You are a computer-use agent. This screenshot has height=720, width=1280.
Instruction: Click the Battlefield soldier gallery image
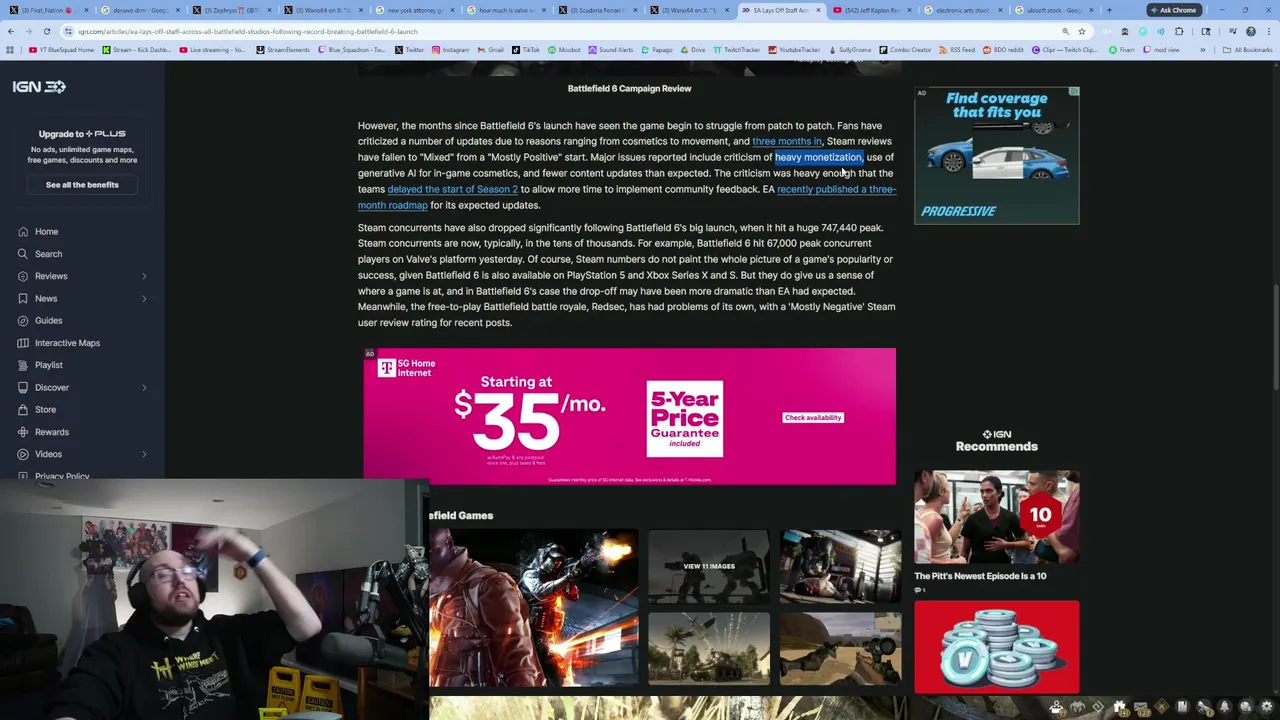(x=534, y=608)
